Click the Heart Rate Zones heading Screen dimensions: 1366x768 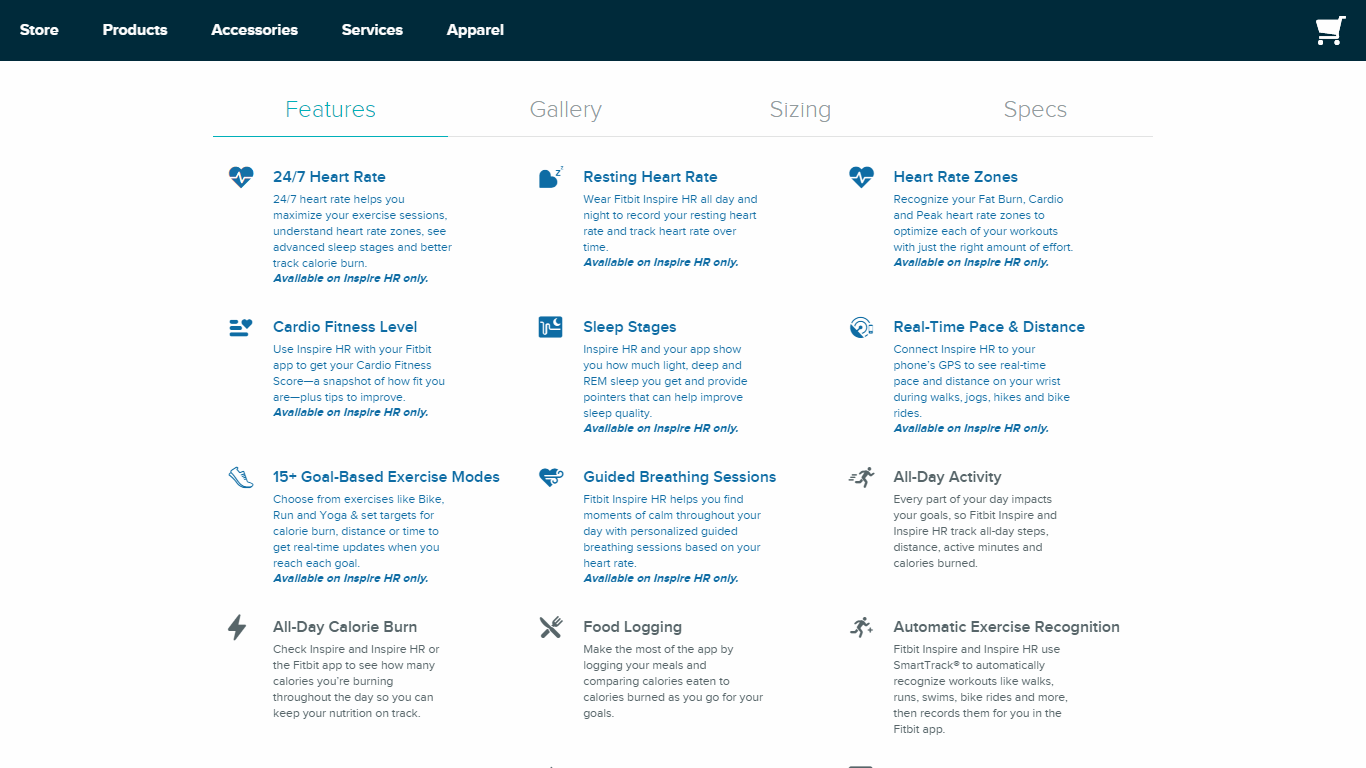(955, 177)
